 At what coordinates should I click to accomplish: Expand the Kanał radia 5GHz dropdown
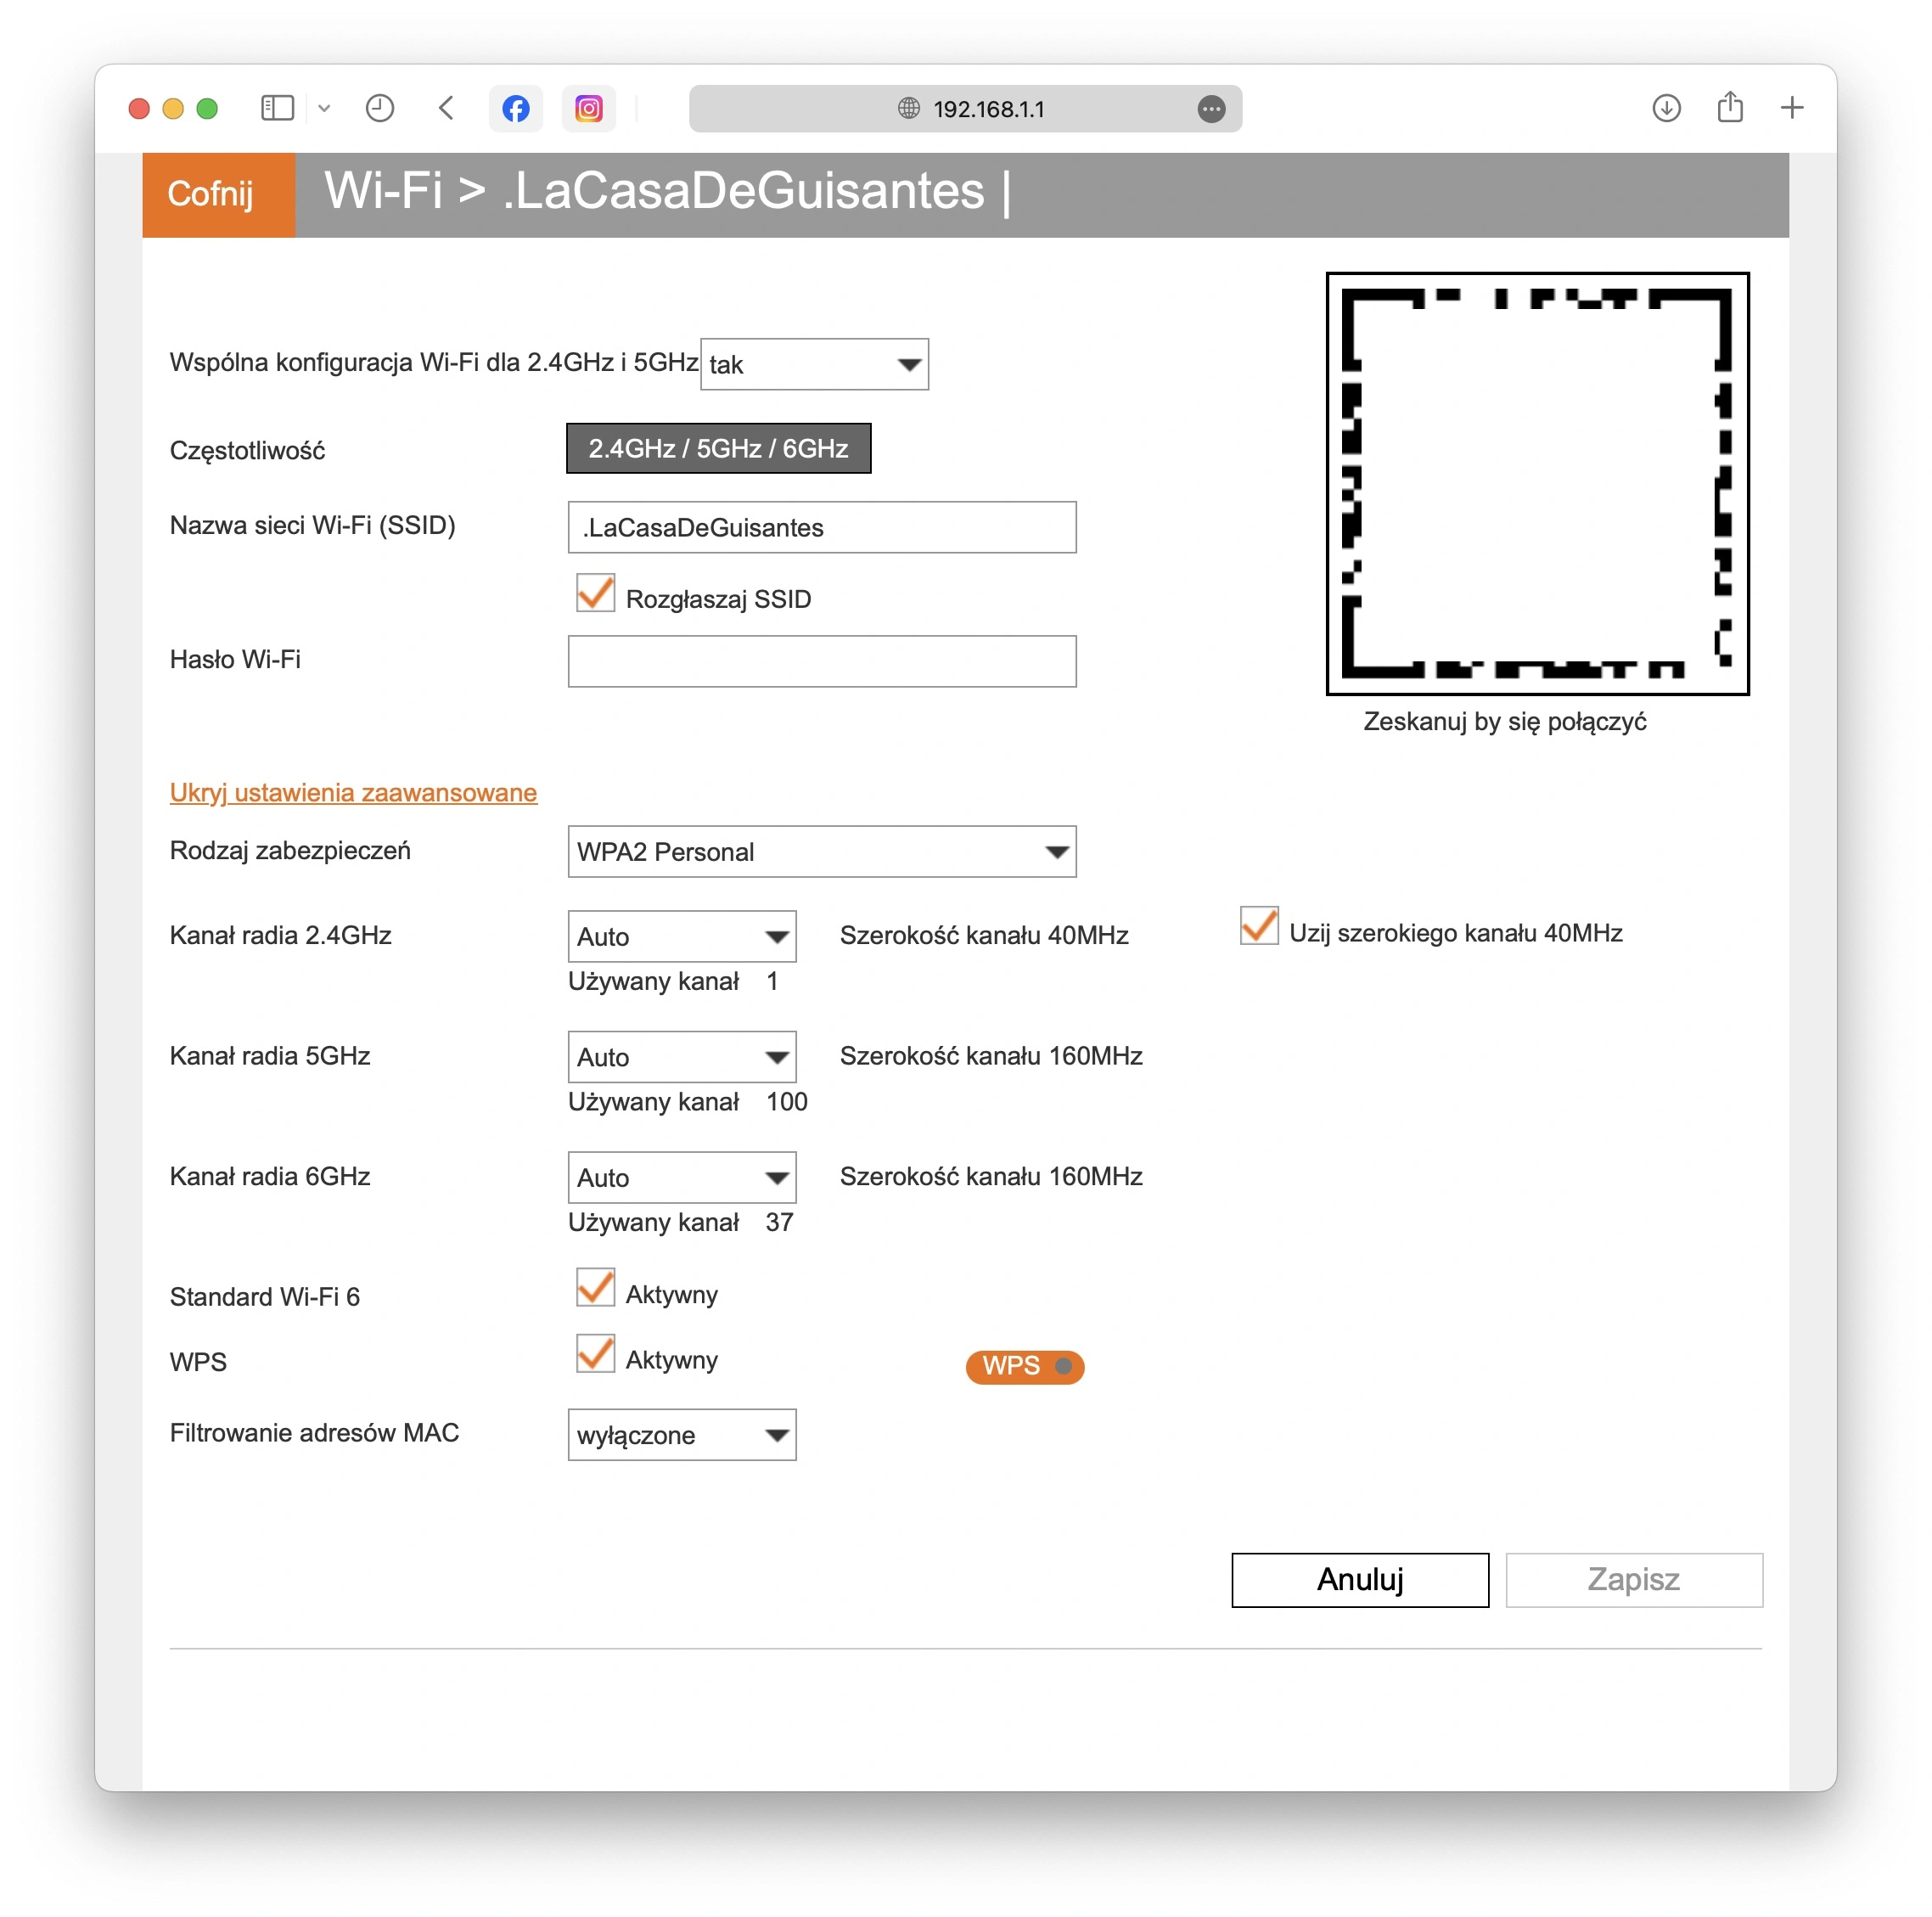[x=682, y=1057]
